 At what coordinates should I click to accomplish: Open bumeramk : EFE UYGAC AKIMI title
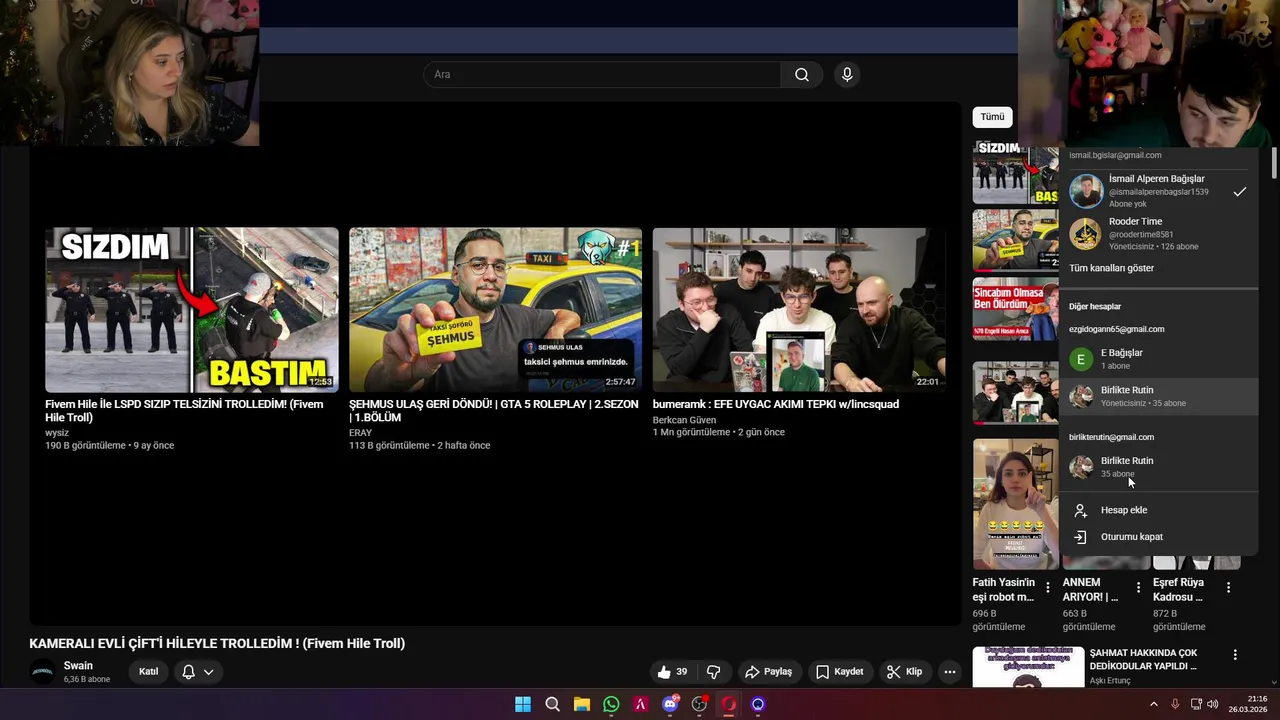click(x=776, y=404)
